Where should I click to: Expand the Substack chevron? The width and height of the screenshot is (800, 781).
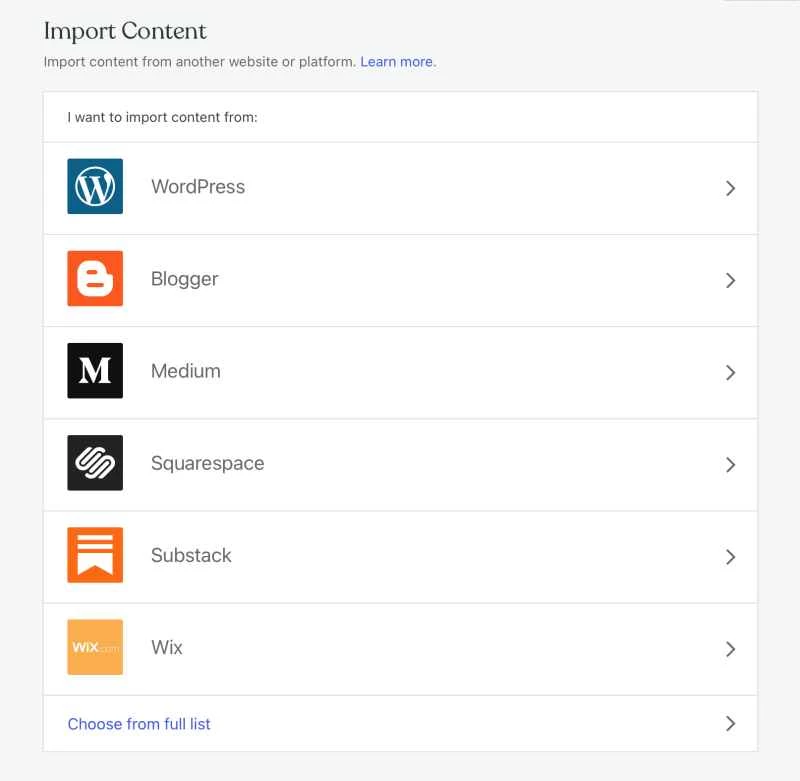[x=730, y=557]
